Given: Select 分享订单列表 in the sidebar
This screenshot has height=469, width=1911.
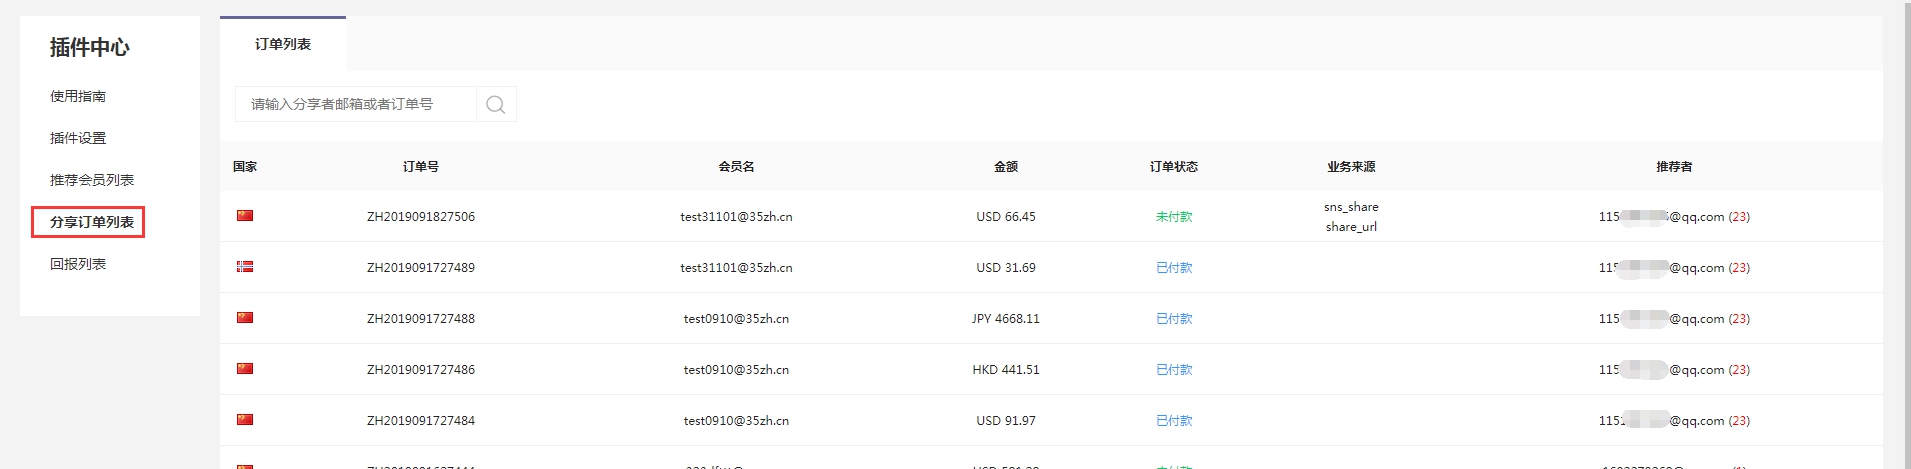Looking at the screenshot, I should 91,222.
